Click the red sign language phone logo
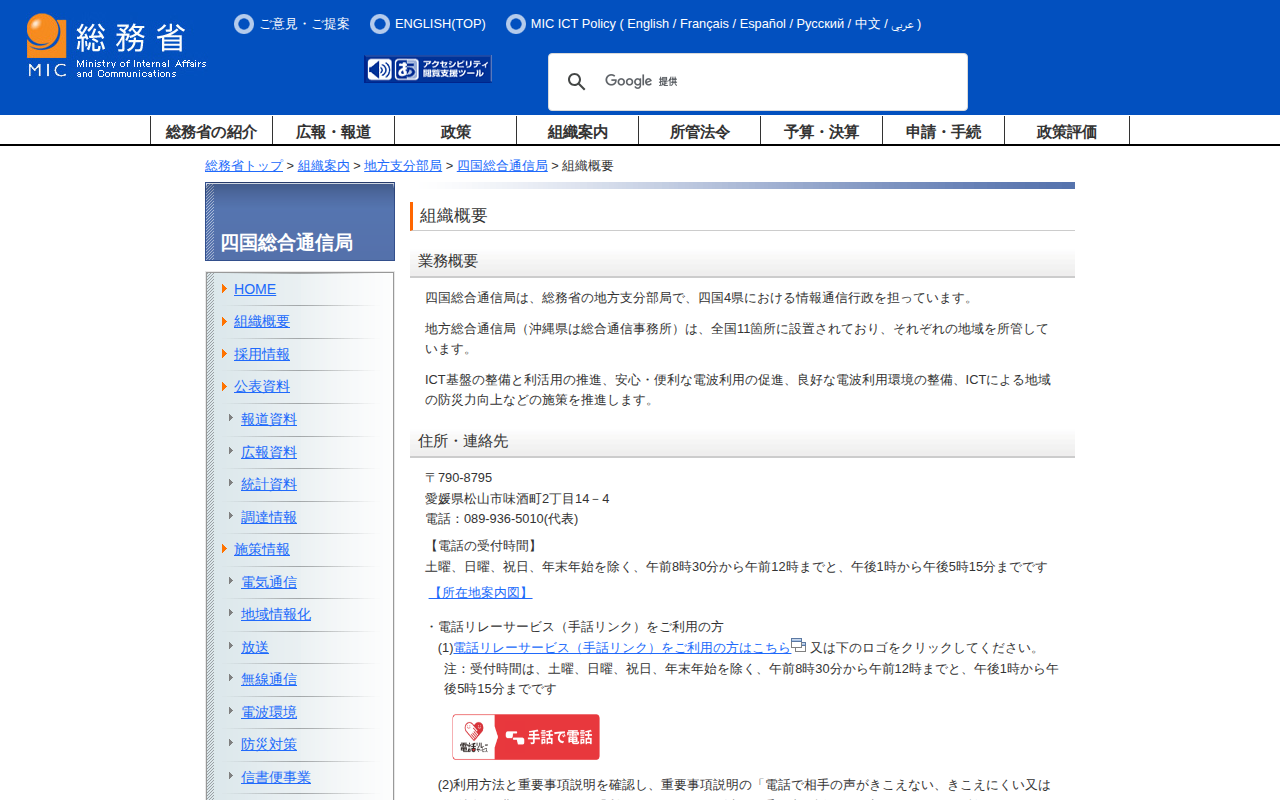 click(x=526, y=737)
